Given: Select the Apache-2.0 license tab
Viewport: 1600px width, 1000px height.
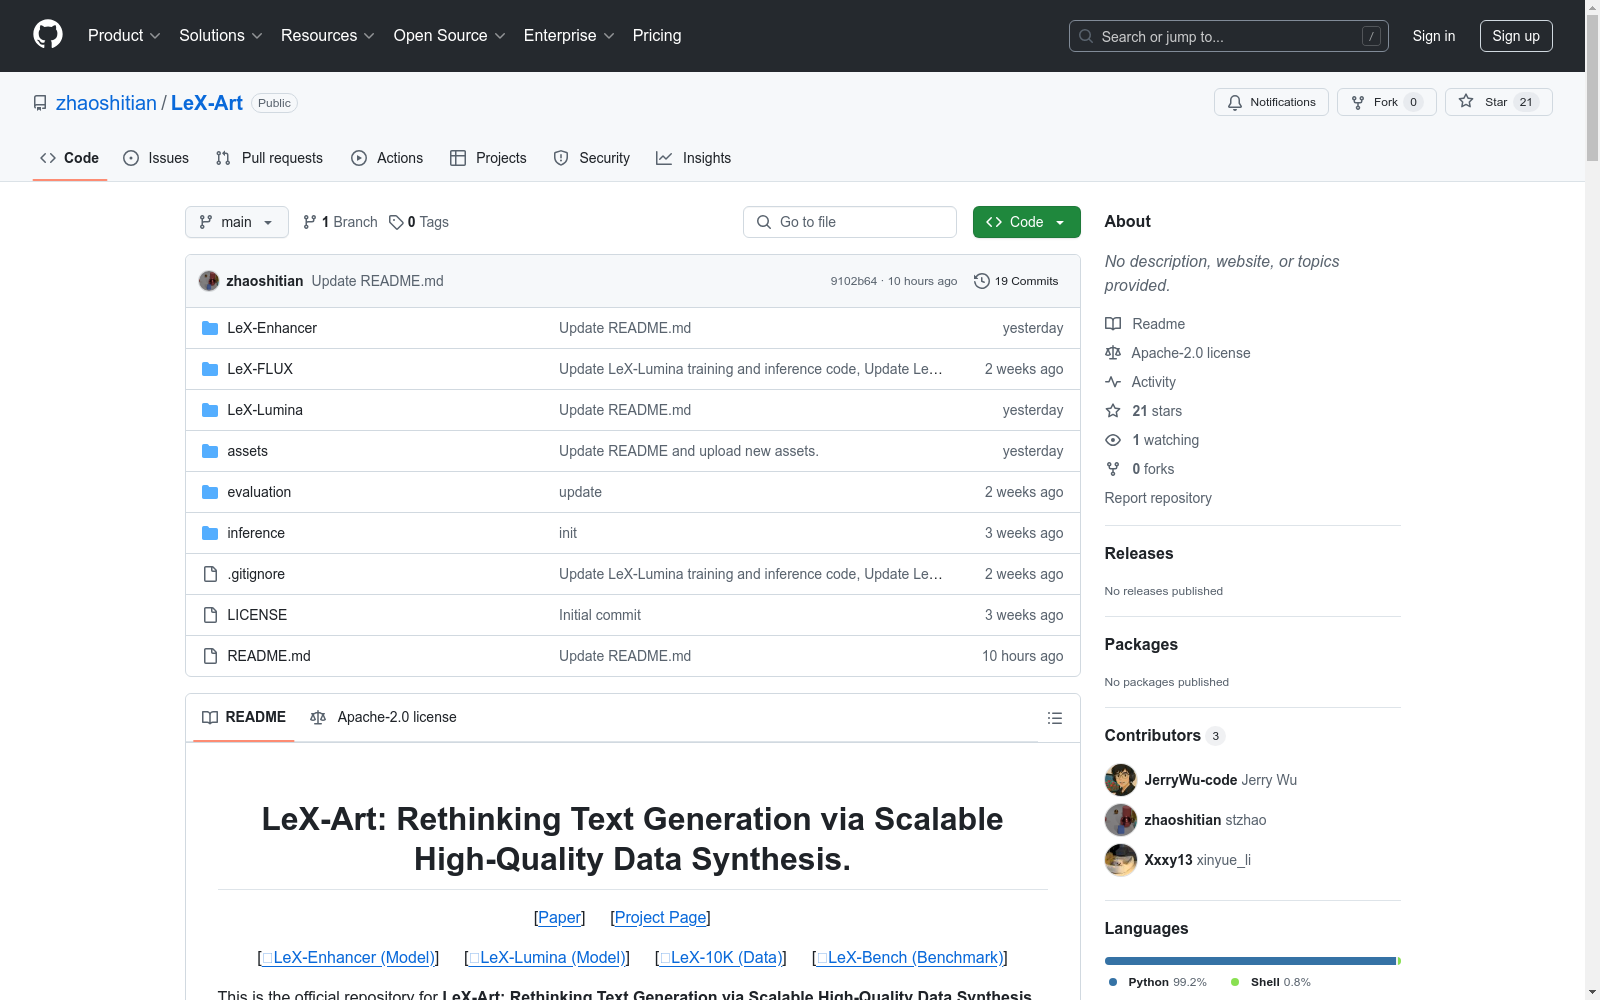Looking at the screenshot, I should [383, 718].
